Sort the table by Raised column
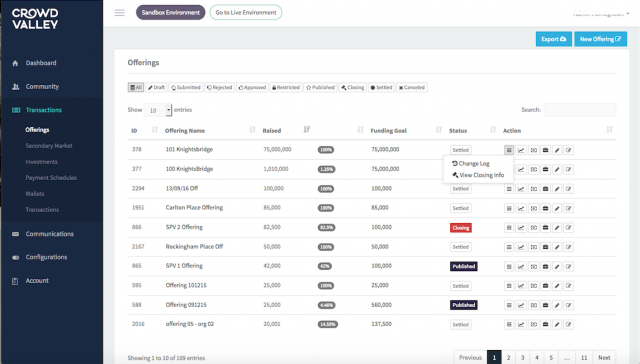The width and height of the screenshot is (640, 364). [286, 131]
